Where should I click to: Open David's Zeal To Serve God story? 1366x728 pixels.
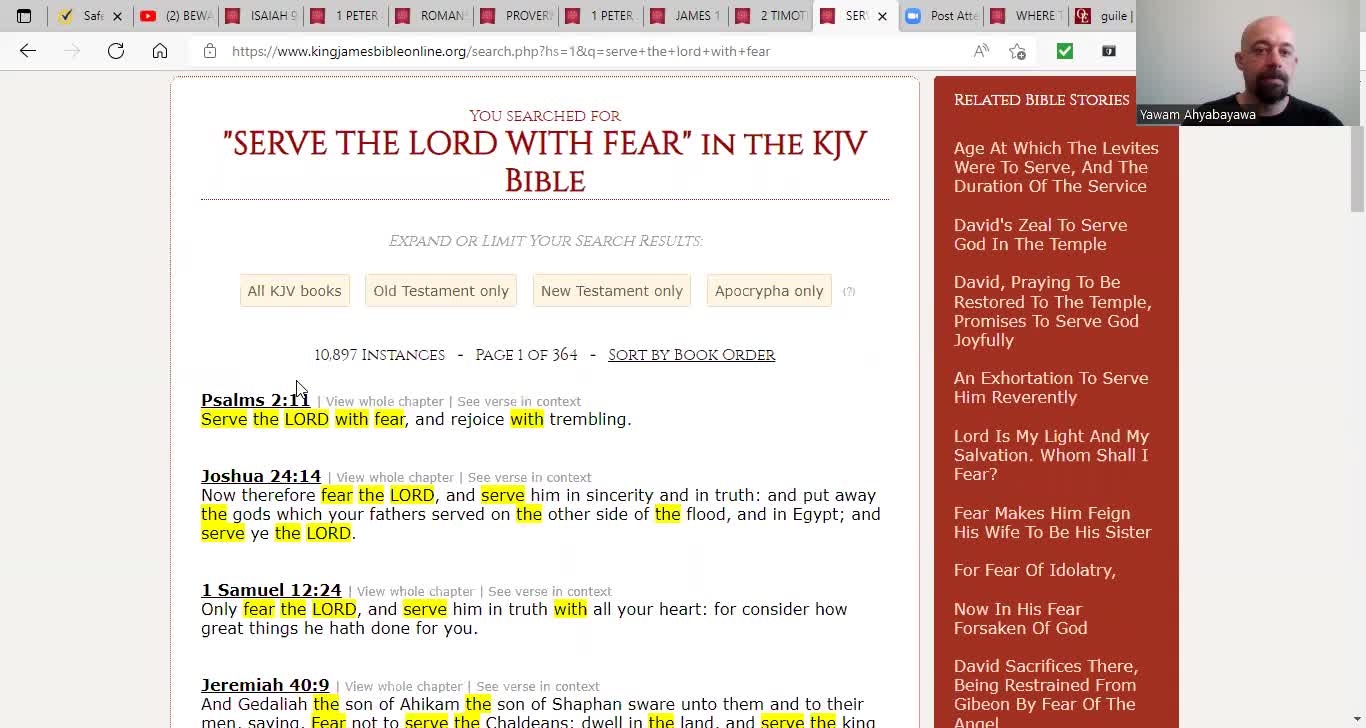[x=1040, y=234]
